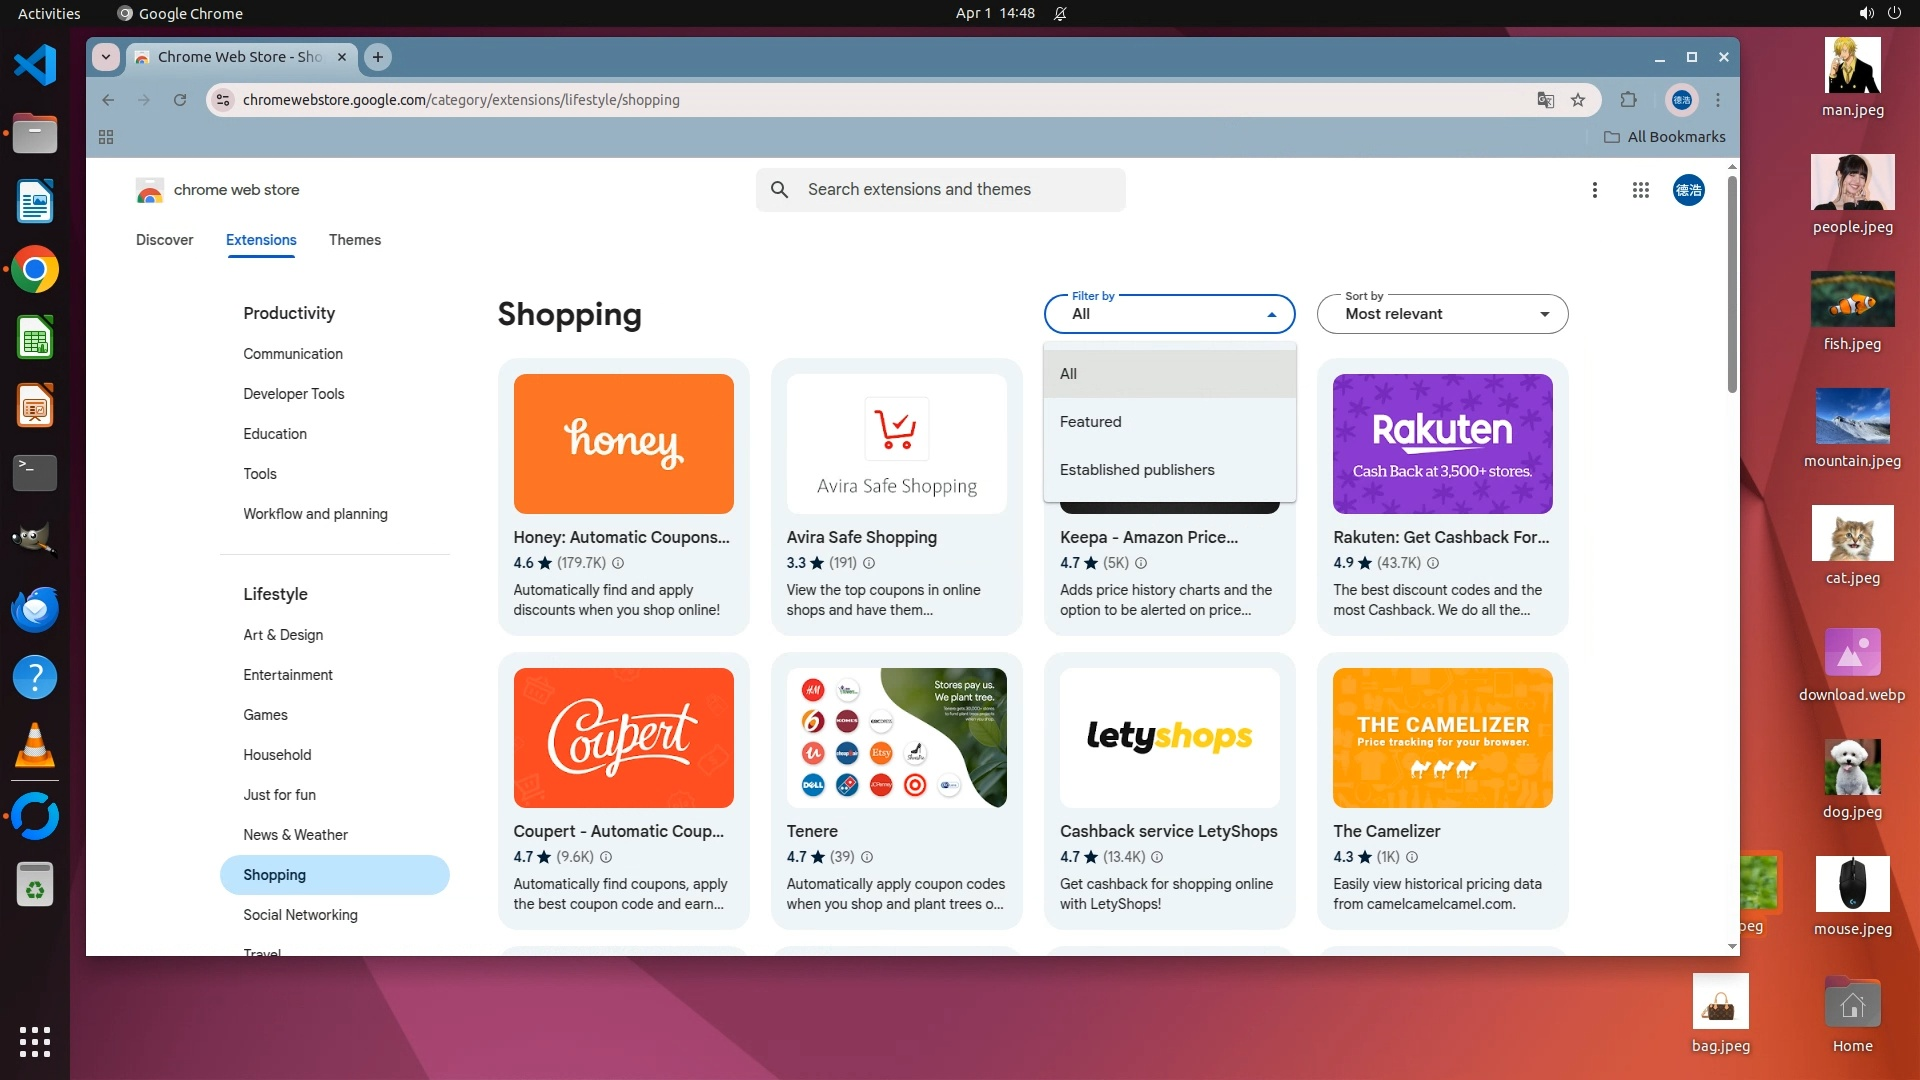
Task: Click the bookmark star icon in address bar
Action: pos(1578,100)
